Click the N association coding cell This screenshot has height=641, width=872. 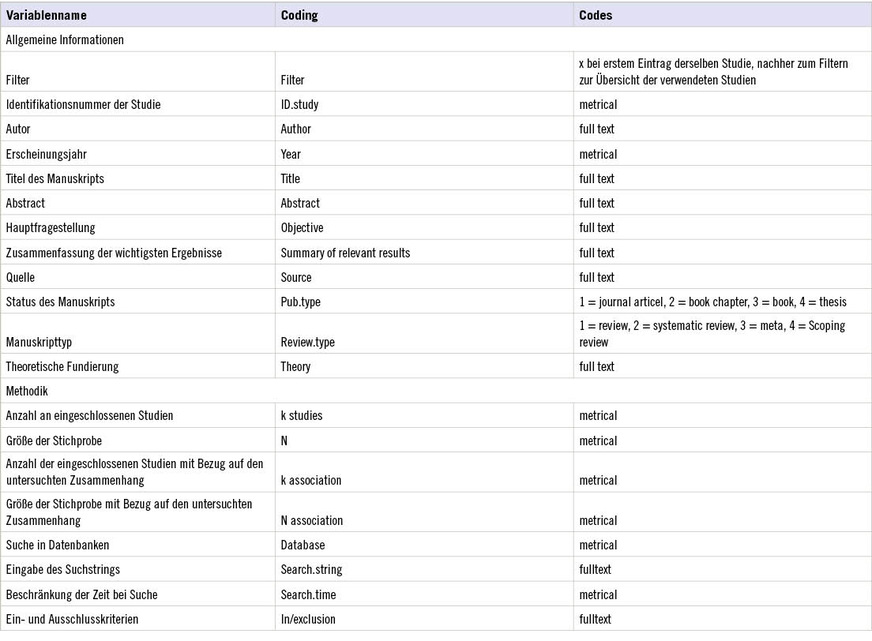312,520
